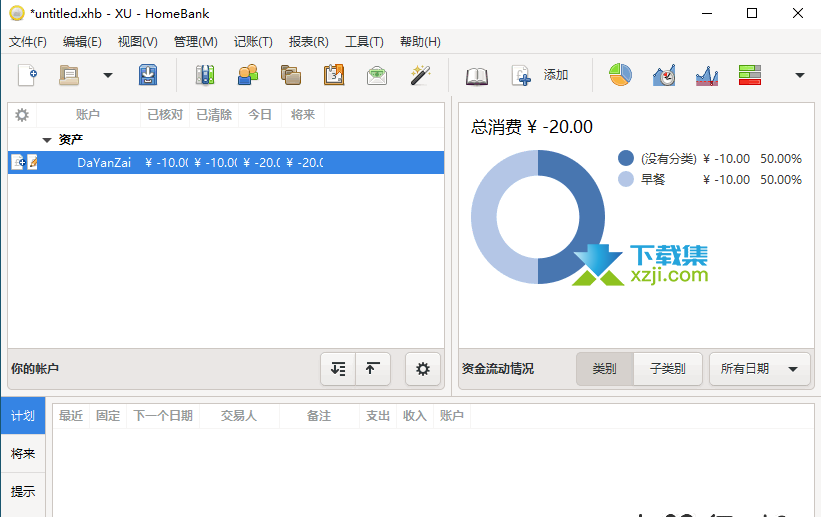Create a new file via toolbar icon
Screen dimensions: 821x517
27,75
